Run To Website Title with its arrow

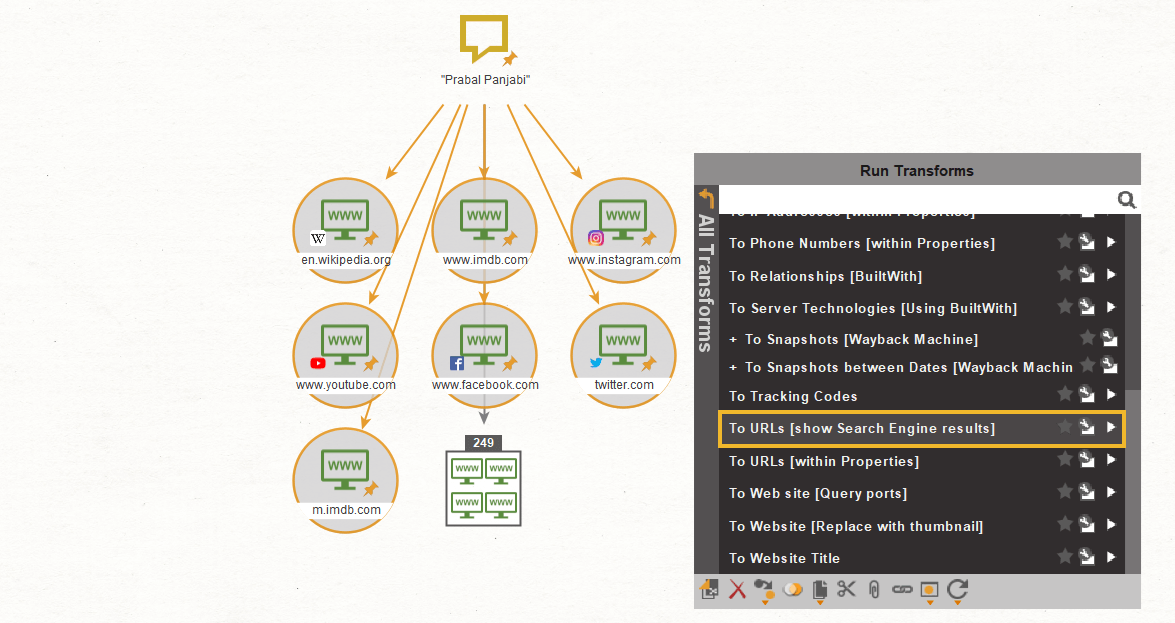(1111, 557)
